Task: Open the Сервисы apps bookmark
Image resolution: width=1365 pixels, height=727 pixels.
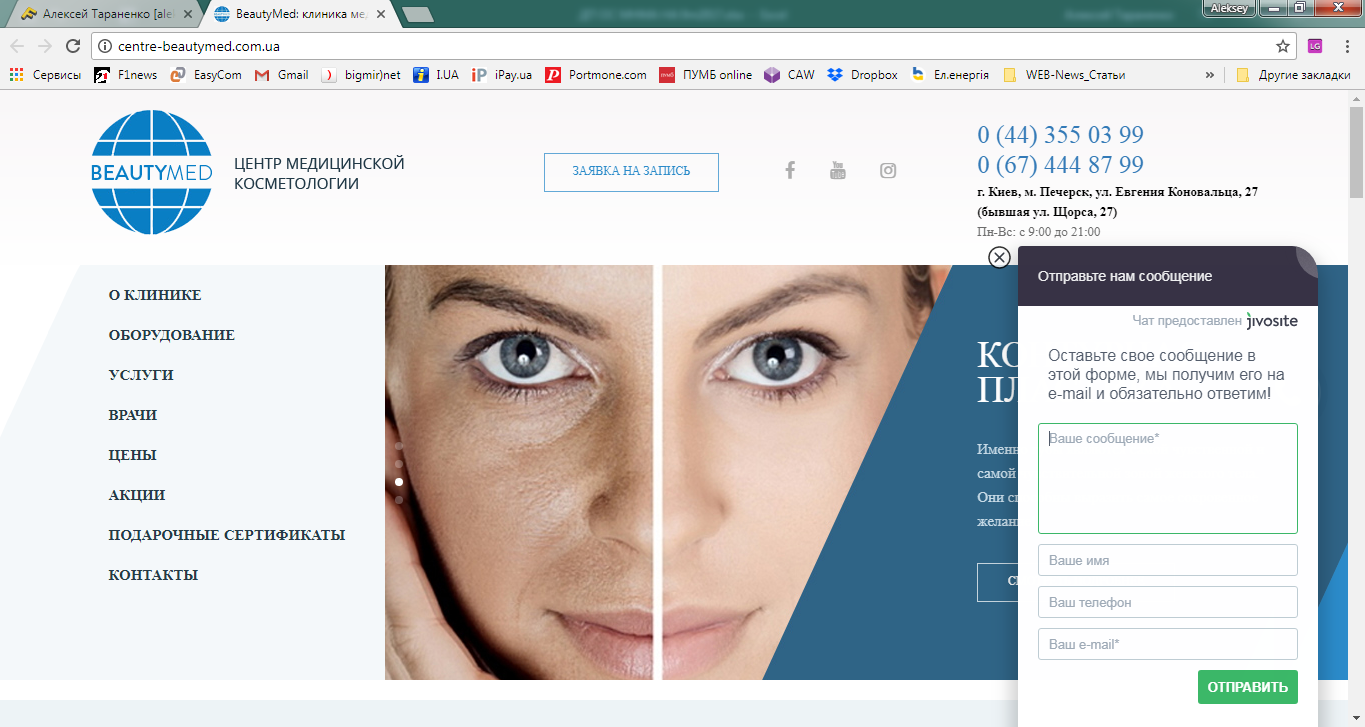Action: click(45, 75)
